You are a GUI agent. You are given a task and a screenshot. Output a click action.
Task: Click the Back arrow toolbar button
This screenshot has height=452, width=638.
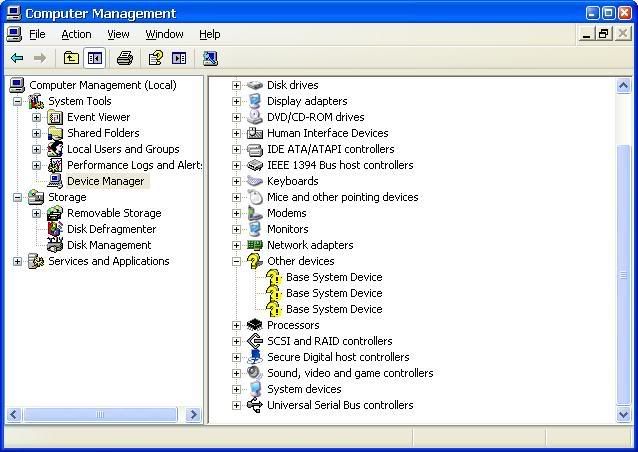(x=17, y=59)
